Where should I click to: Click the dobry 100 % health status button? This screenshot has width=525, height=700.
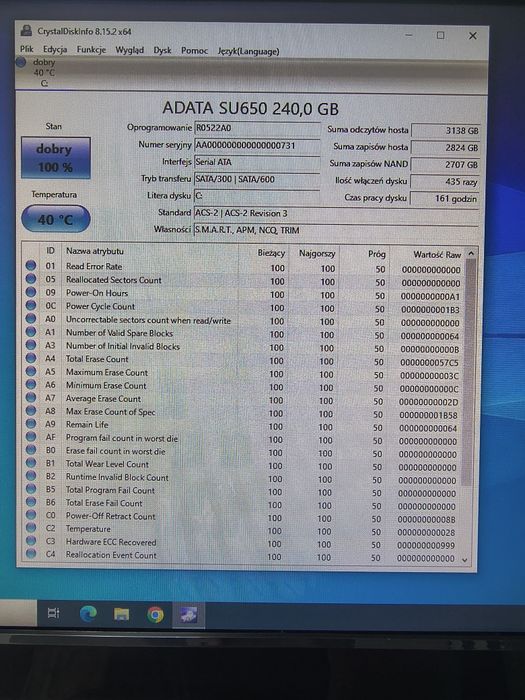click(x=55, y=158)
